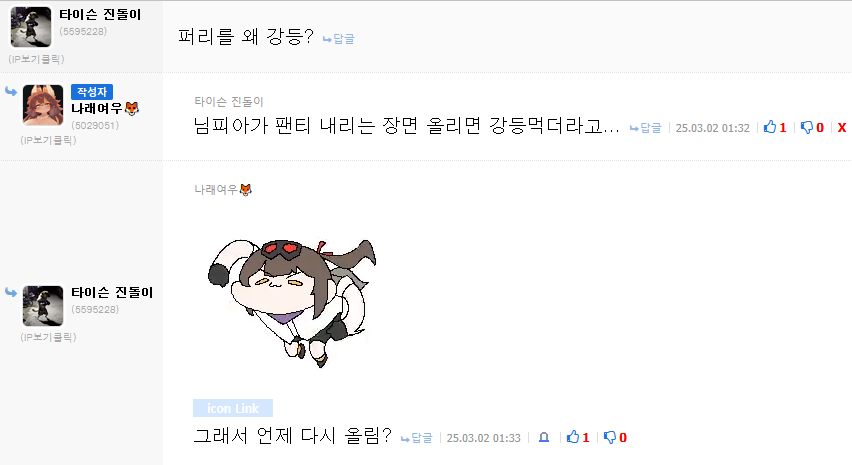852x465 pixels.
Task: Report the 01:33 comment with bell icon
Action: (544, 437)
